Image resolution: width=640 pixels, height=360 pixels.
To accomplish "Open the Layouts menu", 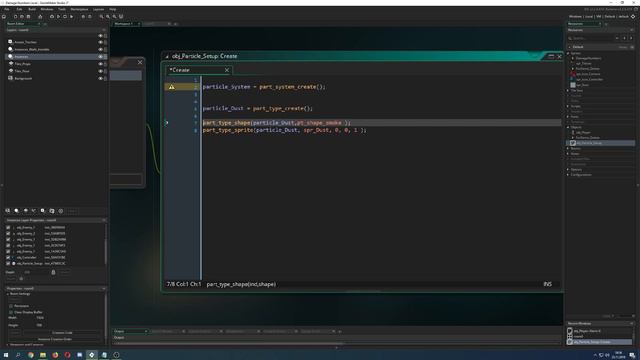I will (x=98, y=9).
